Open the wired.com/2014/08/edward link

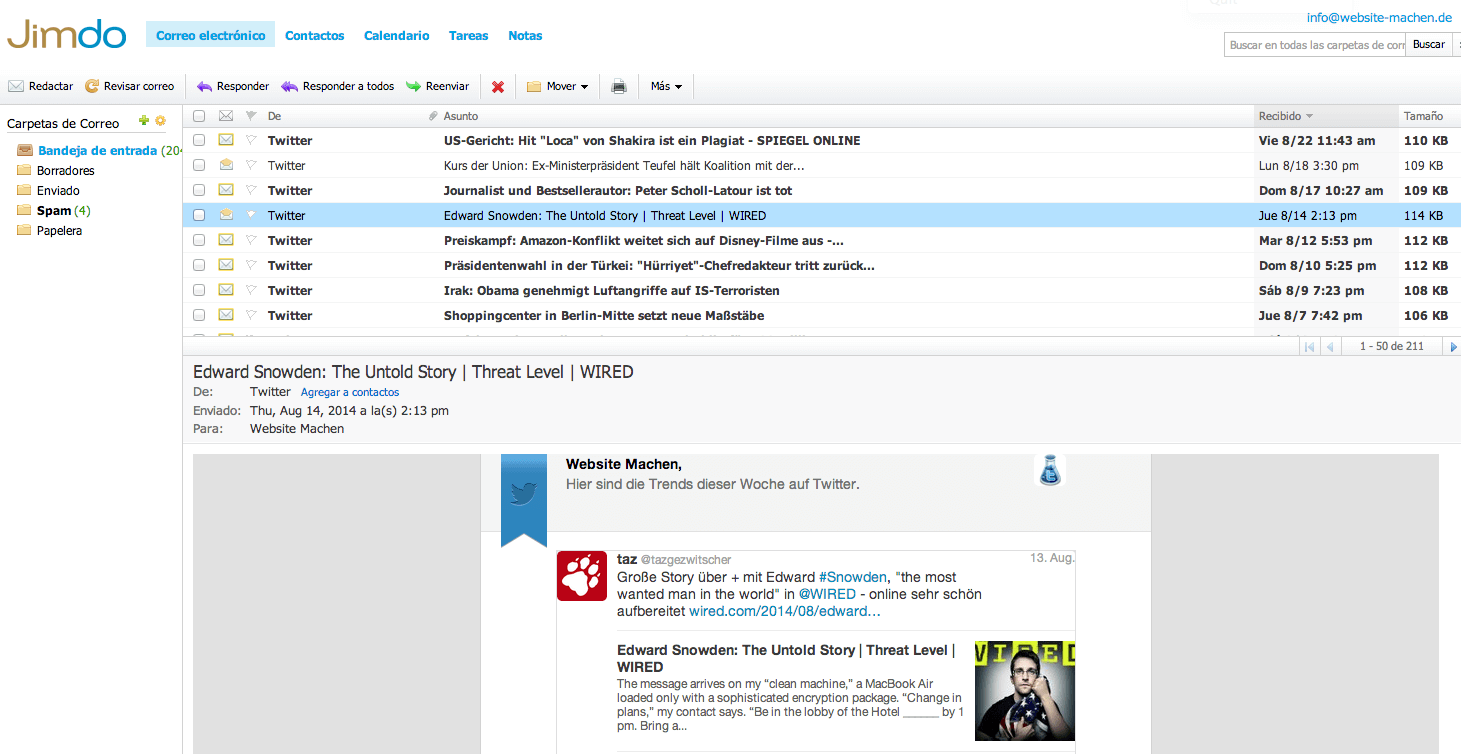tap(784, 610)
